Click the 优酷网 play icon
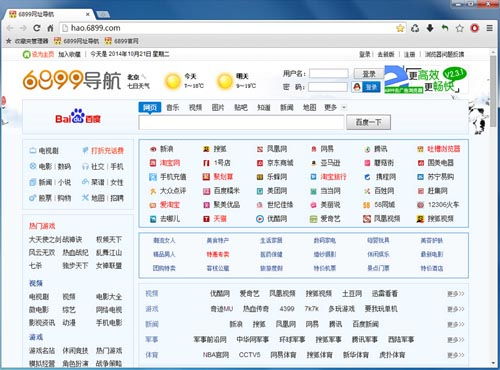Image resolution: width=500 pixels, height=370 pixels. tap(260, 219)
